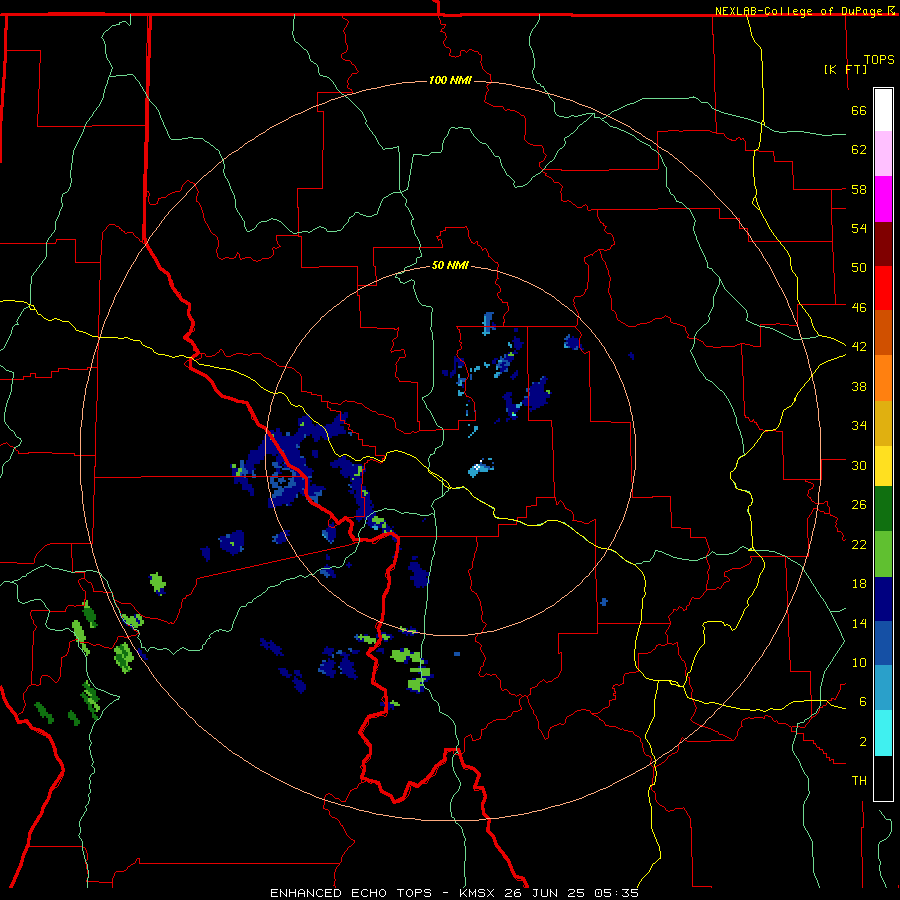Click the black TH threshold swatch
Image resolution: width=900 pixels, height=900 pixels.
(x=883, y=778)
